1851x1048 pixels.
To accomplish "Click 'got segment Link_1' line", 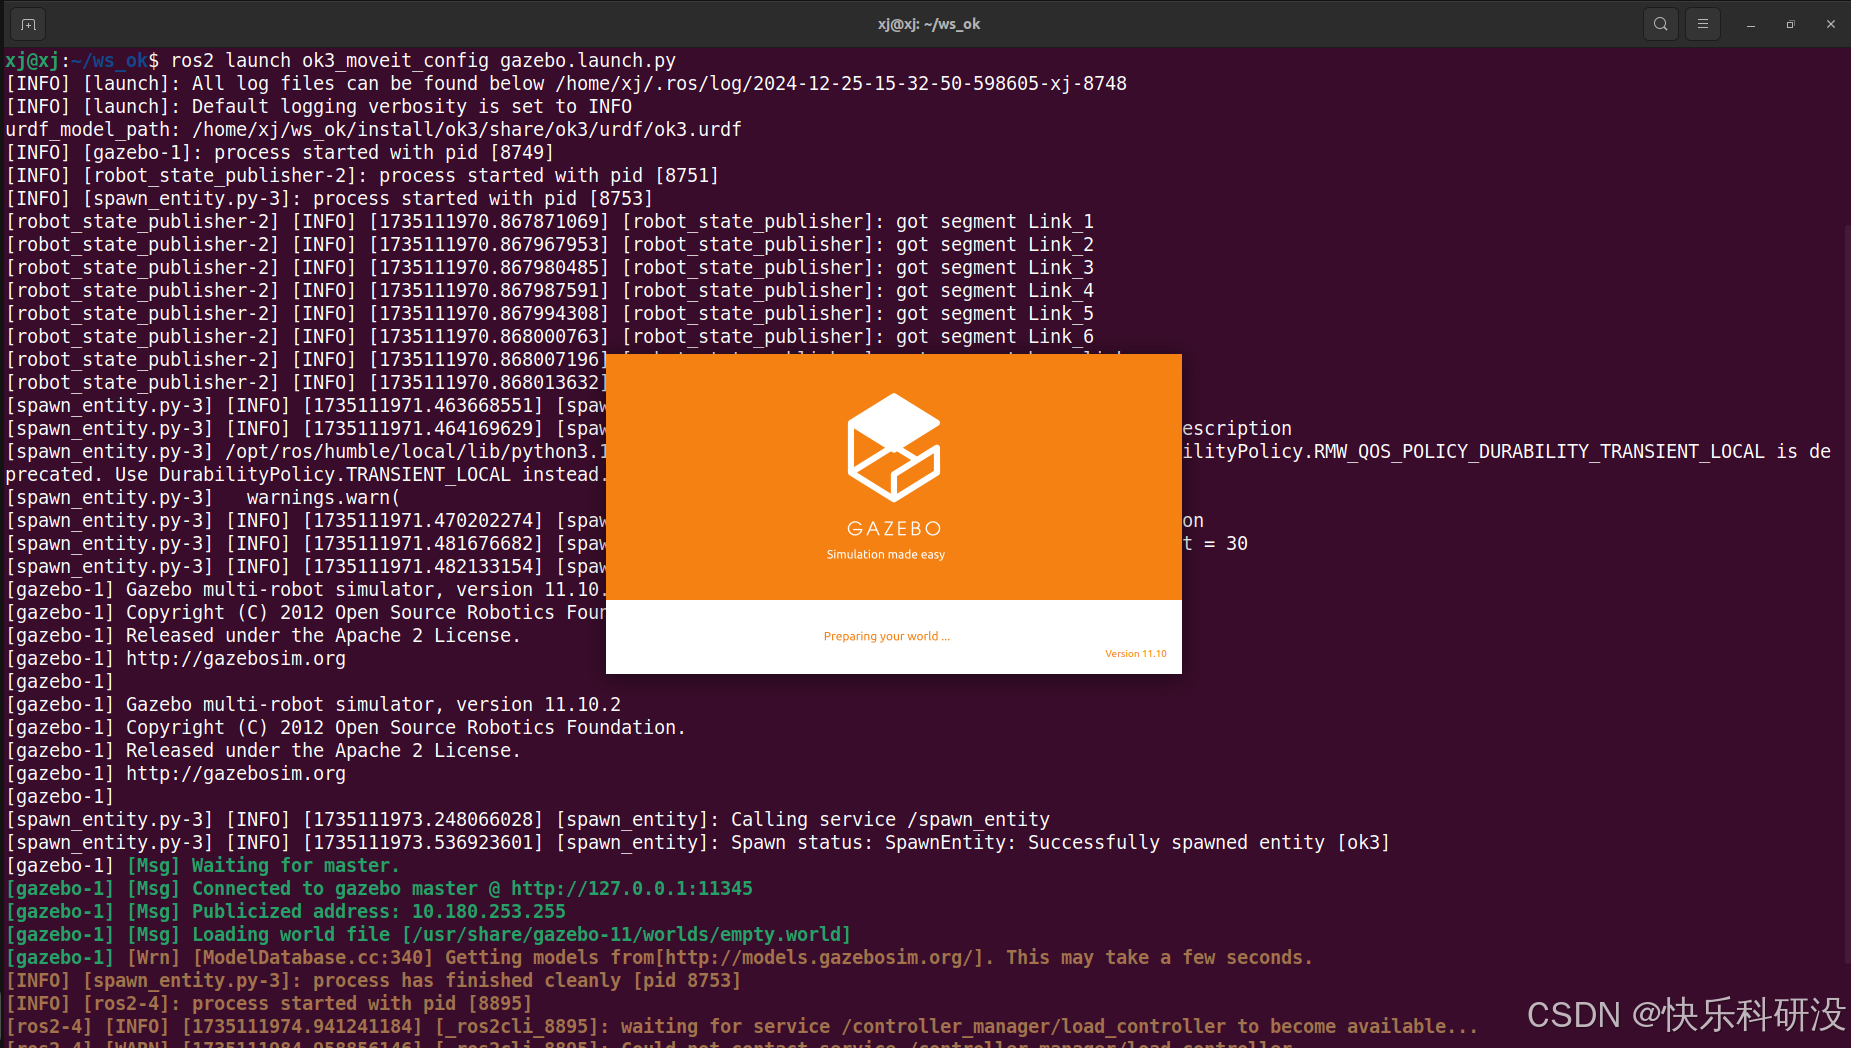I will pos(550,222).
